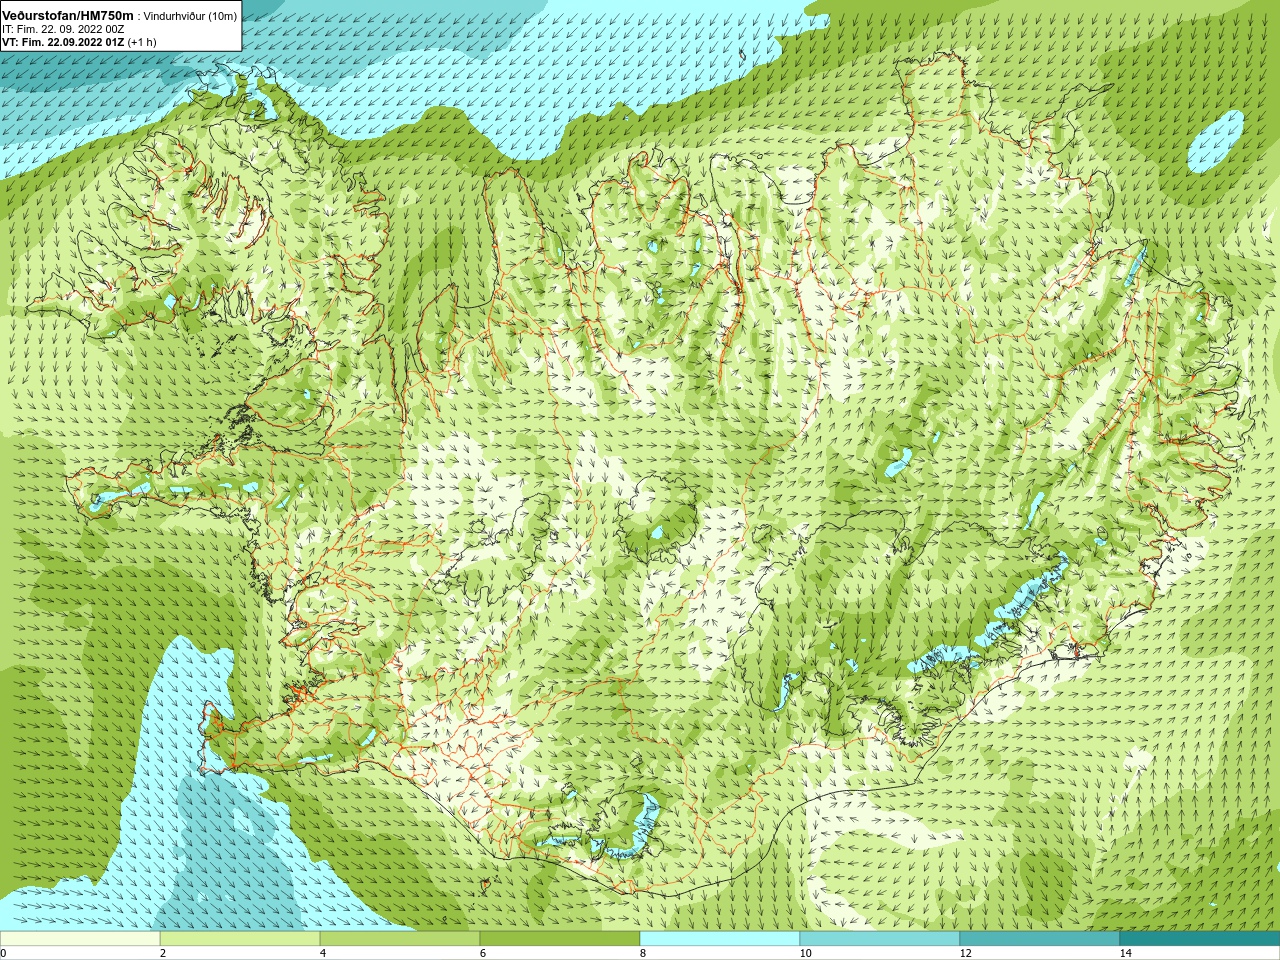Select the 'Vindurhviður (10m)' parameter label
1280x960 pixels.
[191, 16]
